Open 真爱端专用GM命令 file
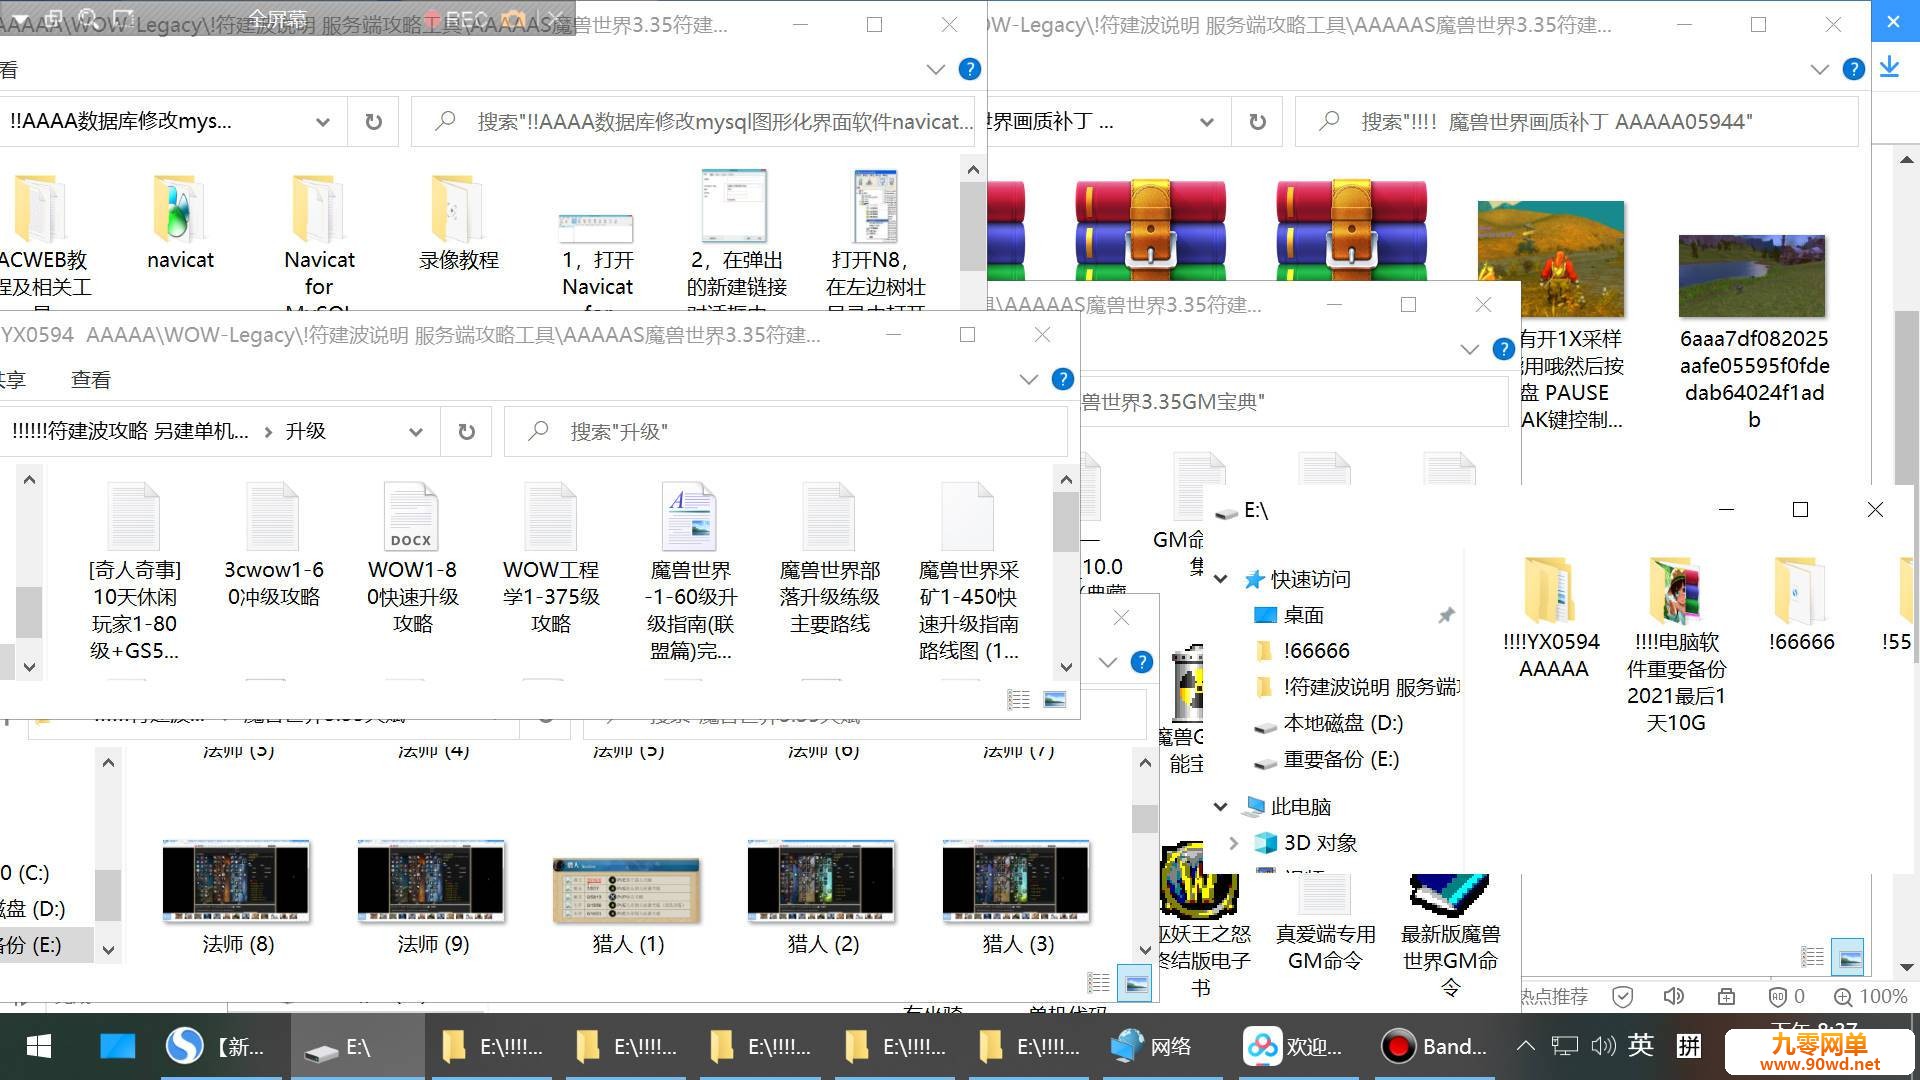The width and height of the screenshot is (1920, 1080). [1325, 897]
